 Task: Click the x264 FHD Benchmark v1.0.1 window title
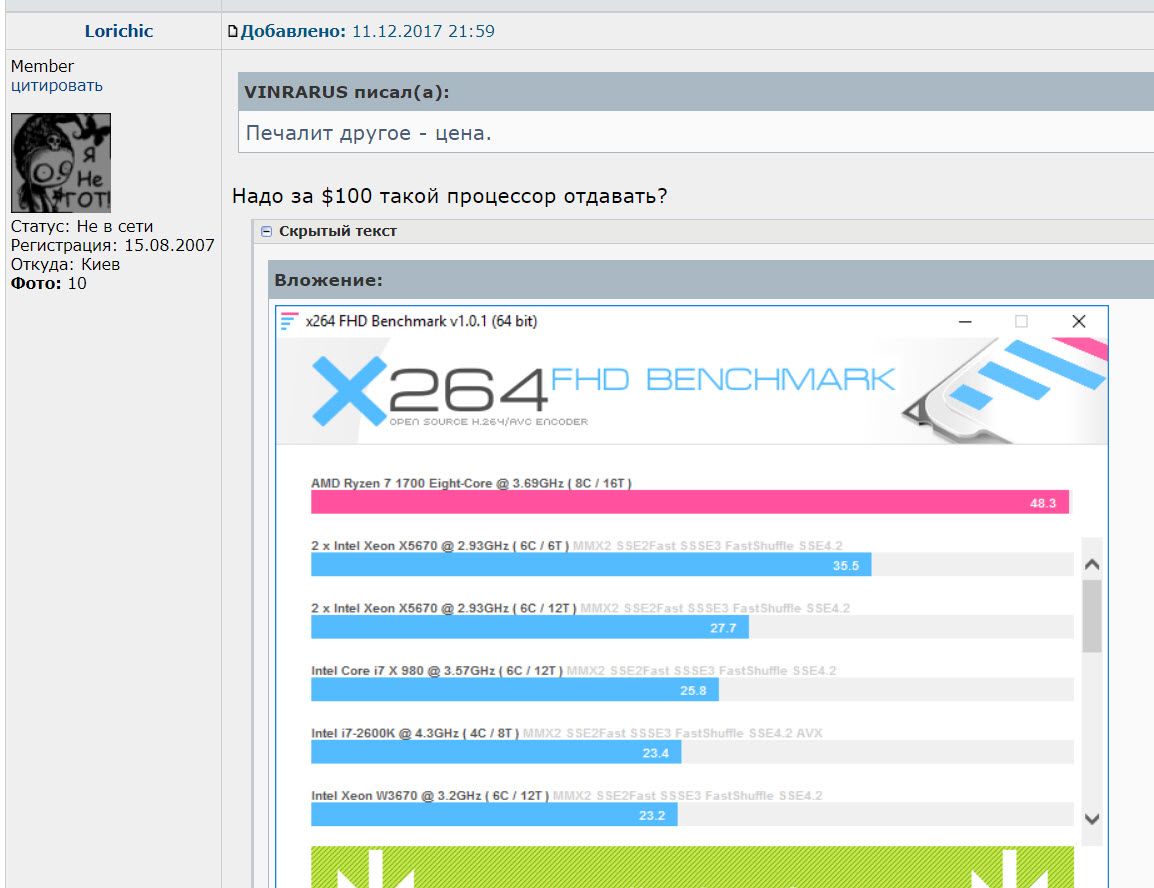[x=422, y=321]
